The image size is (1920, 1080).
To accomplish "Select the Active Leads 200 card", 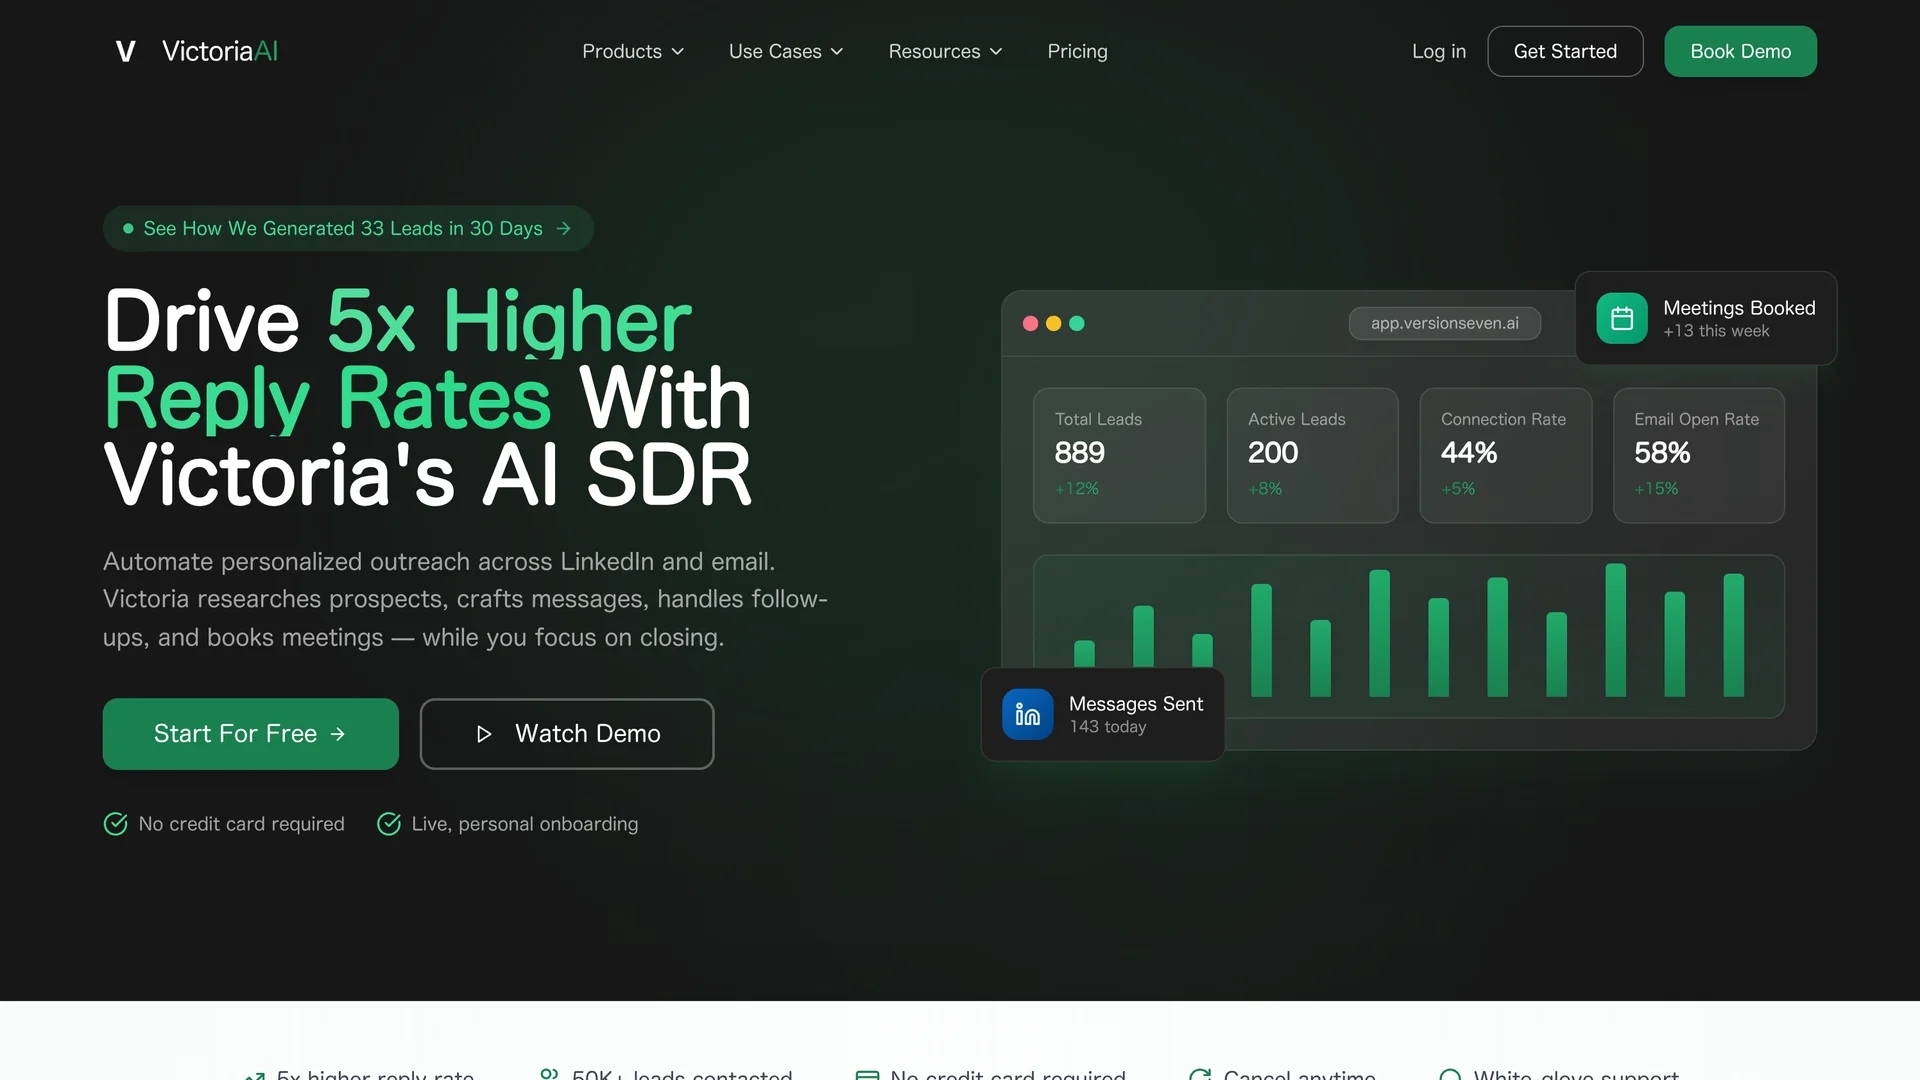I will [x=1312, y=455].
